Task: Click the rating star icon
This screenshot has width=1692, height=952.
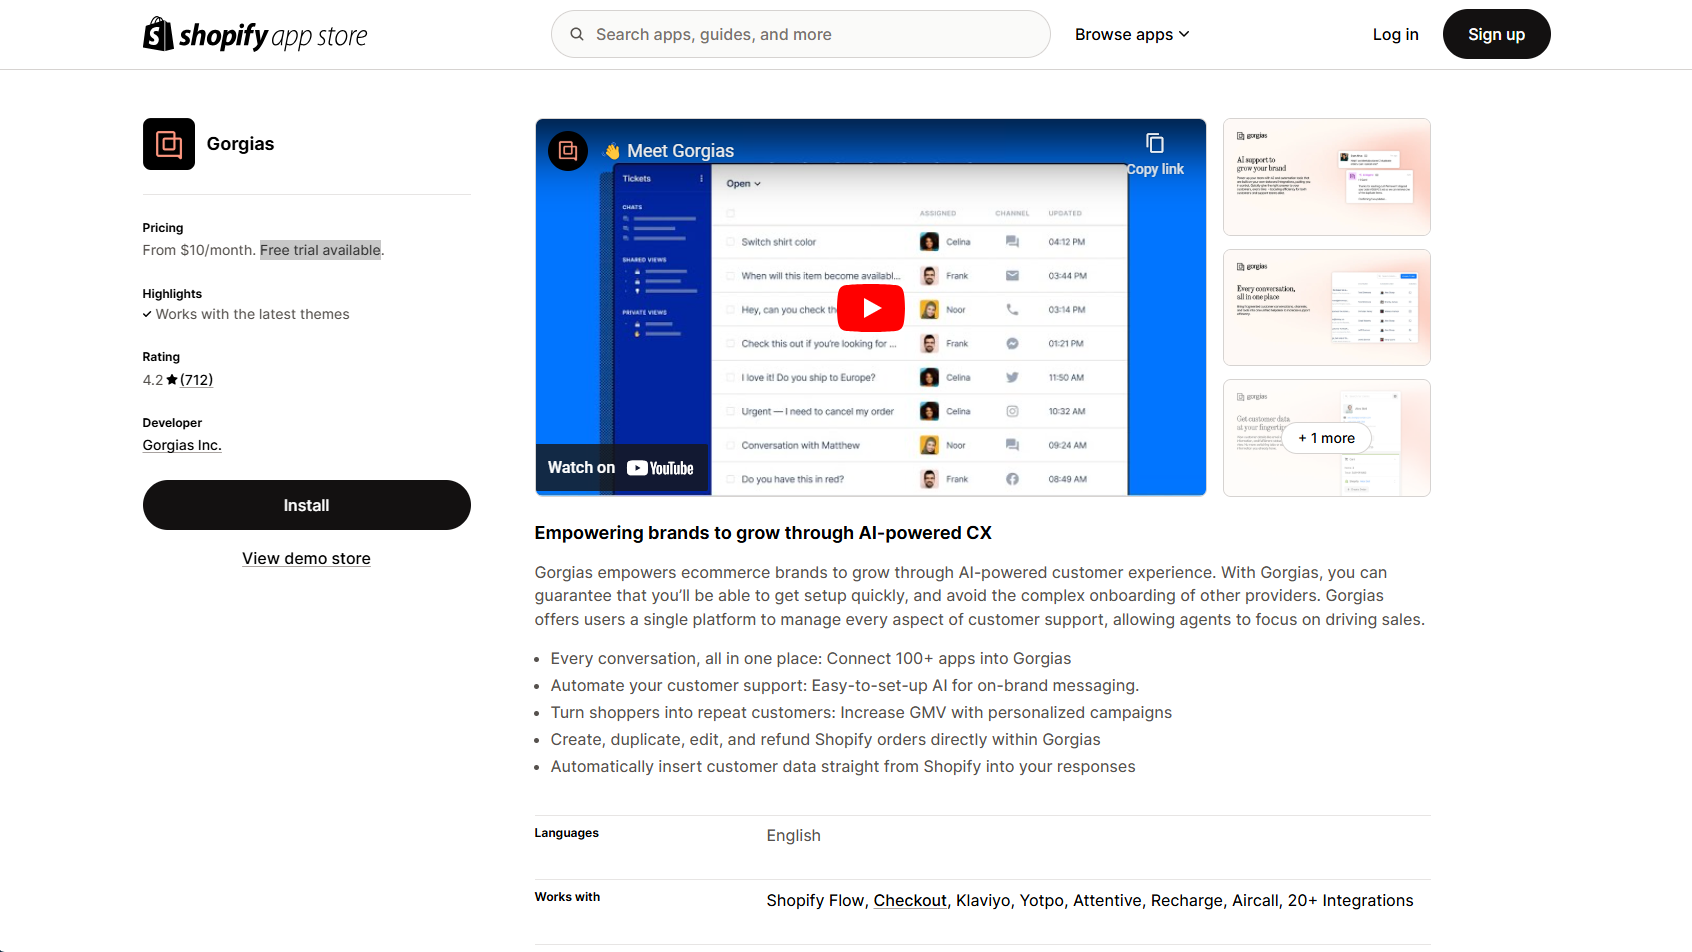Action: click(172, 380)
